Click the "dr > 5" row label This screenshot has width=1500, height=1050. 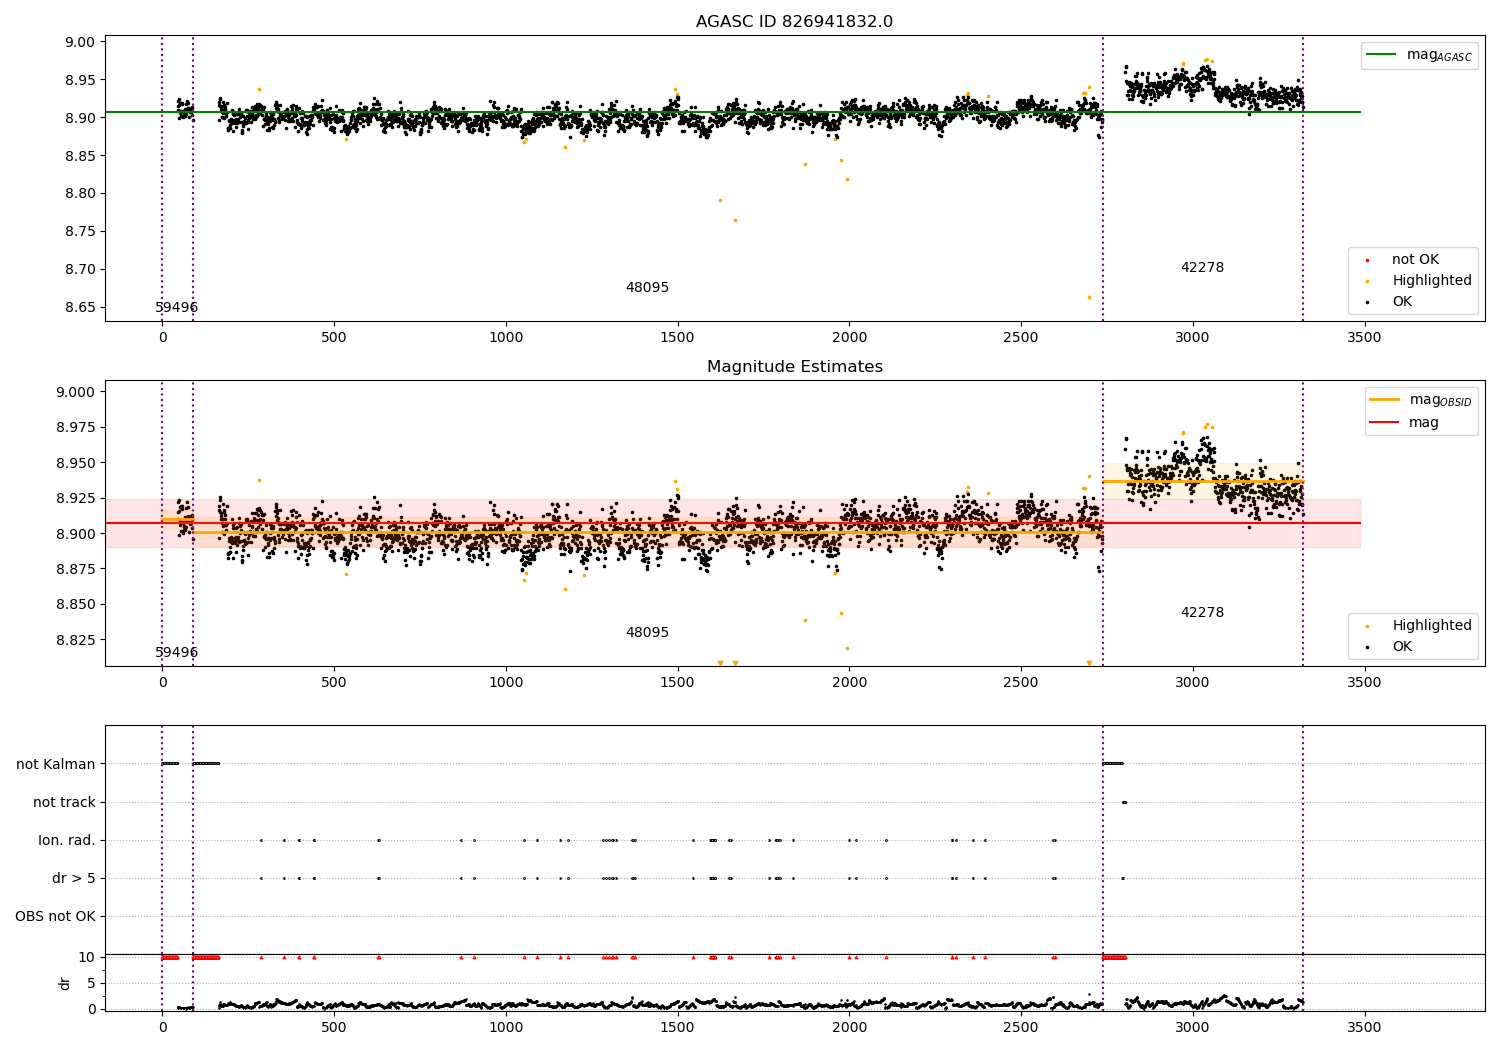[74, 879]
